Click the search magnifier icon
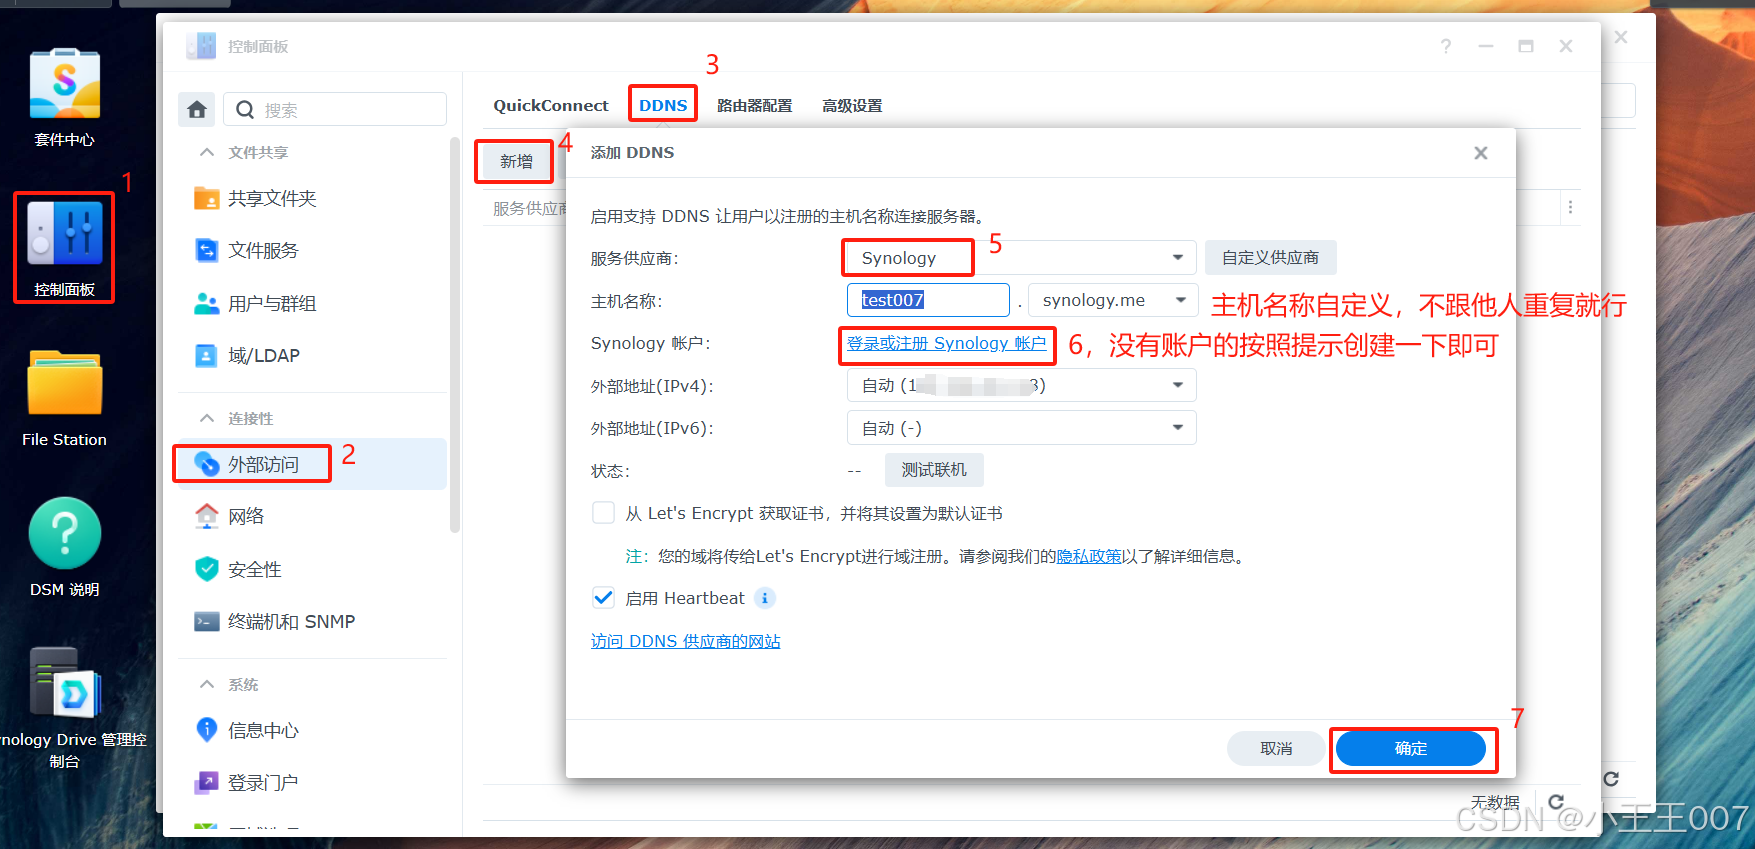Screen dimensions: 1755x849 pos(245,110)
